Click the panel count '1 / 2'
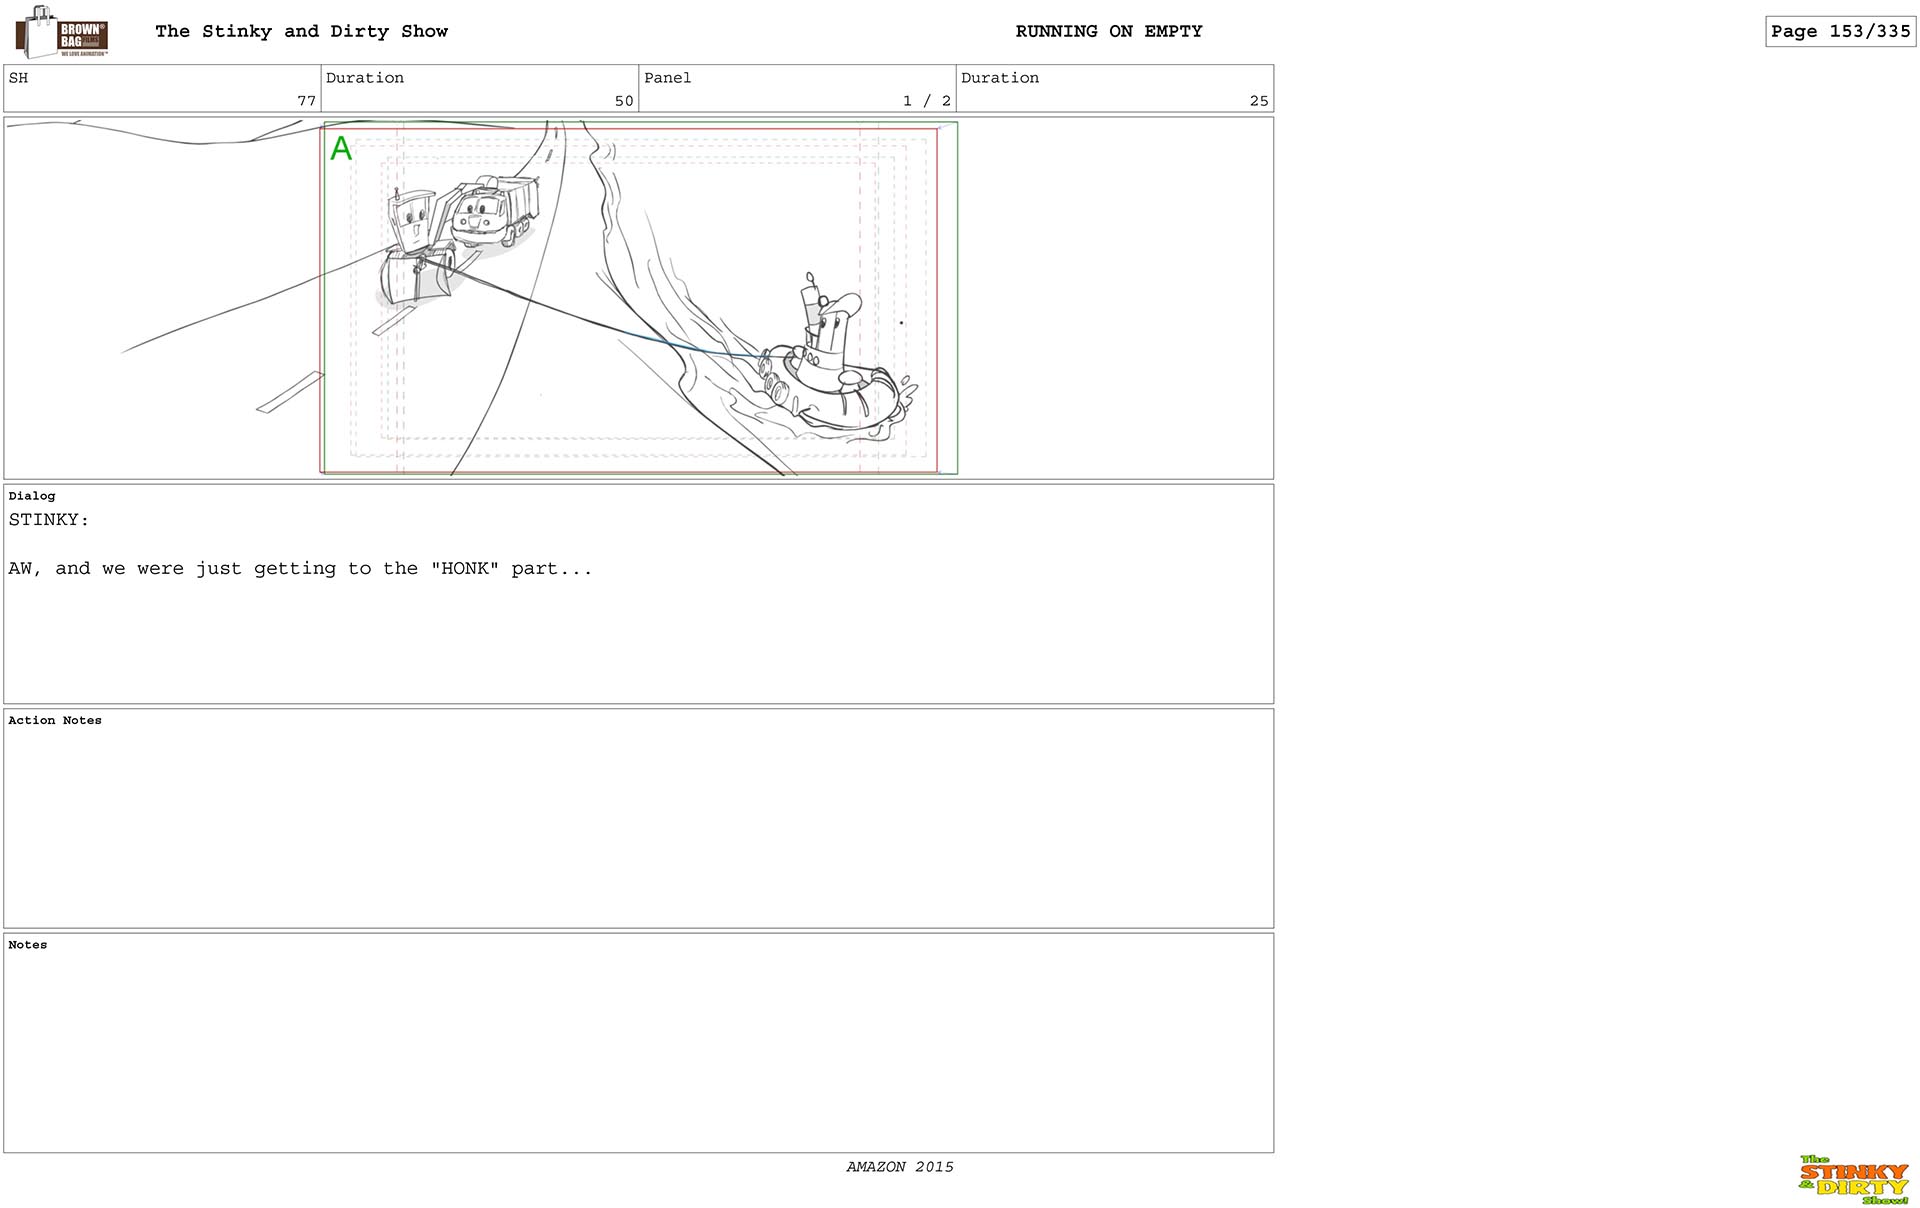 [926, 101]
